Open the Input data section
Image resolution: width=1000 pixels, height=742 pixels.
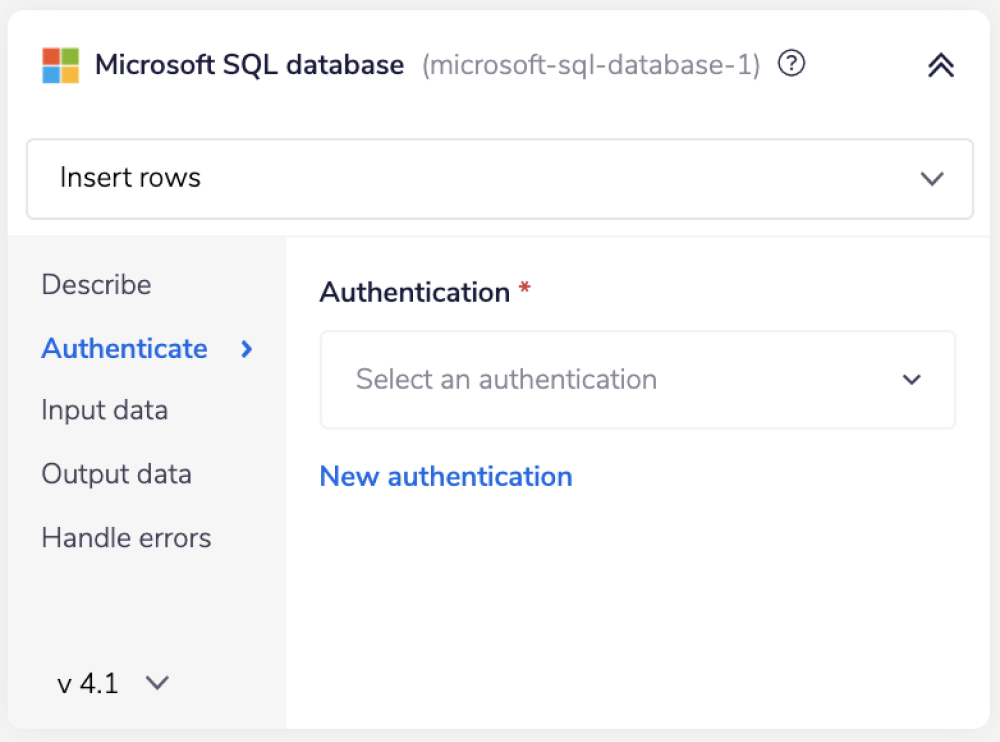coord(104,411)
